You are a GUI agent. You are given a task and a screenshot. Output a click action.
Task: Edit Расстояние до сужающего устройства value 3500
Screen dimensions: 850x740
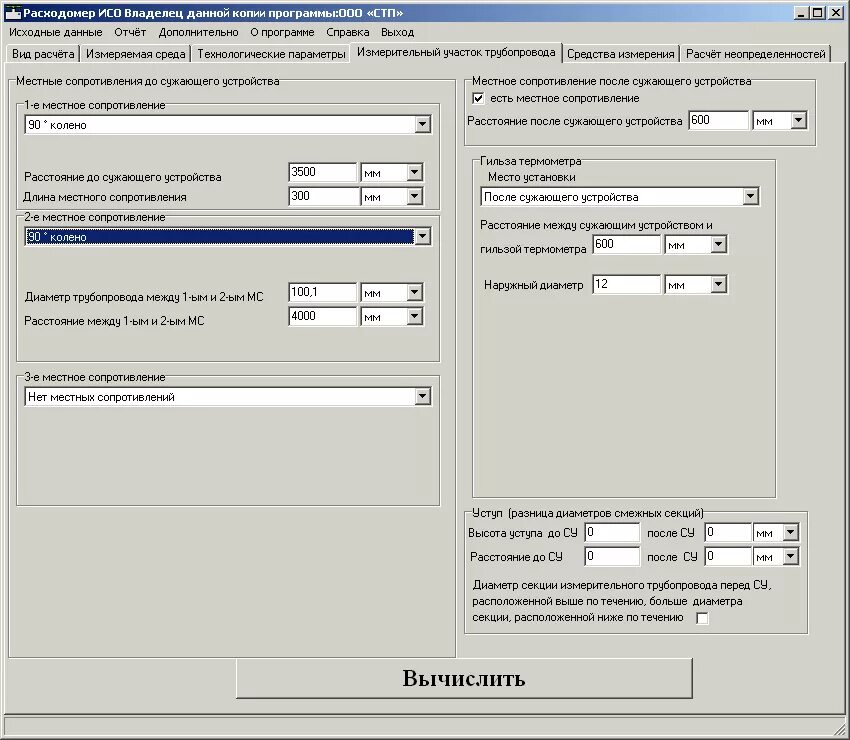tap(323, 172)
